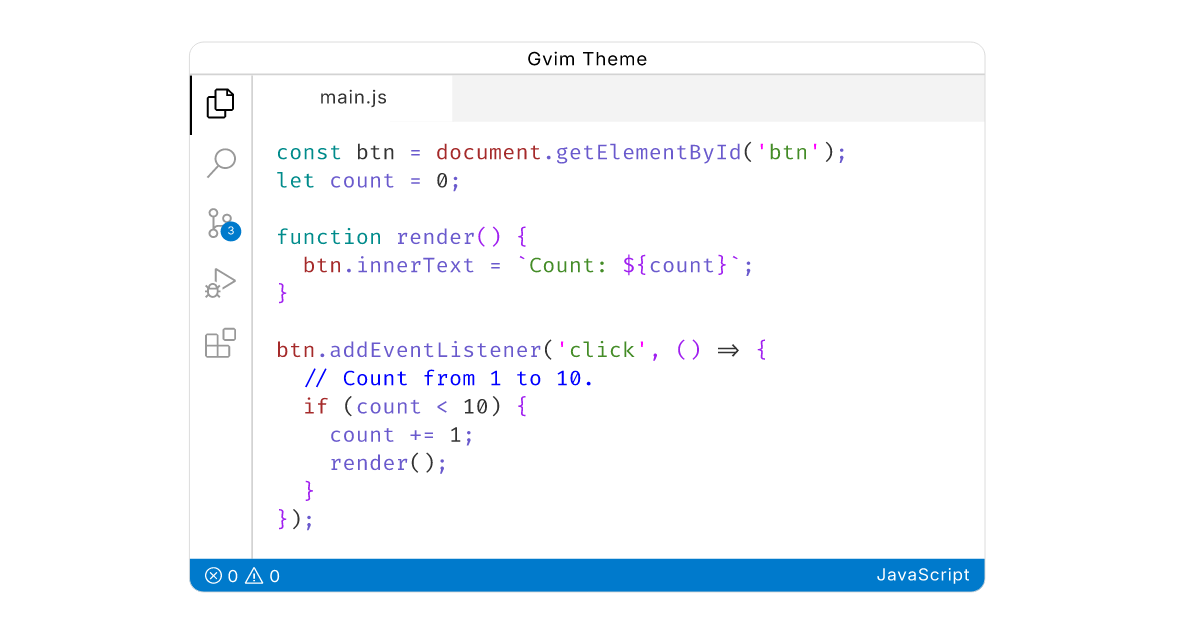The width and height of the screenshot is (1200, 630).
Task: Open Run and Debug icon
Action: [x=221, y=283]
